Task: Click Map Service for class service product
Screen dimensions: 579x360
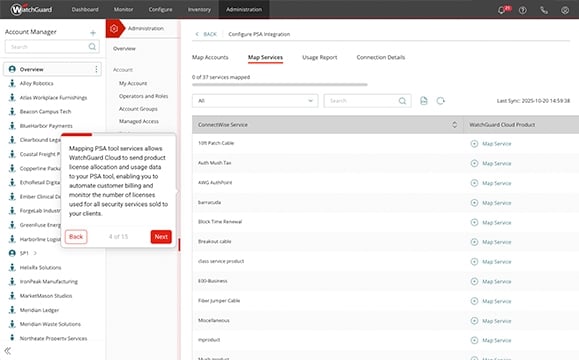Action: pos(497,262)
